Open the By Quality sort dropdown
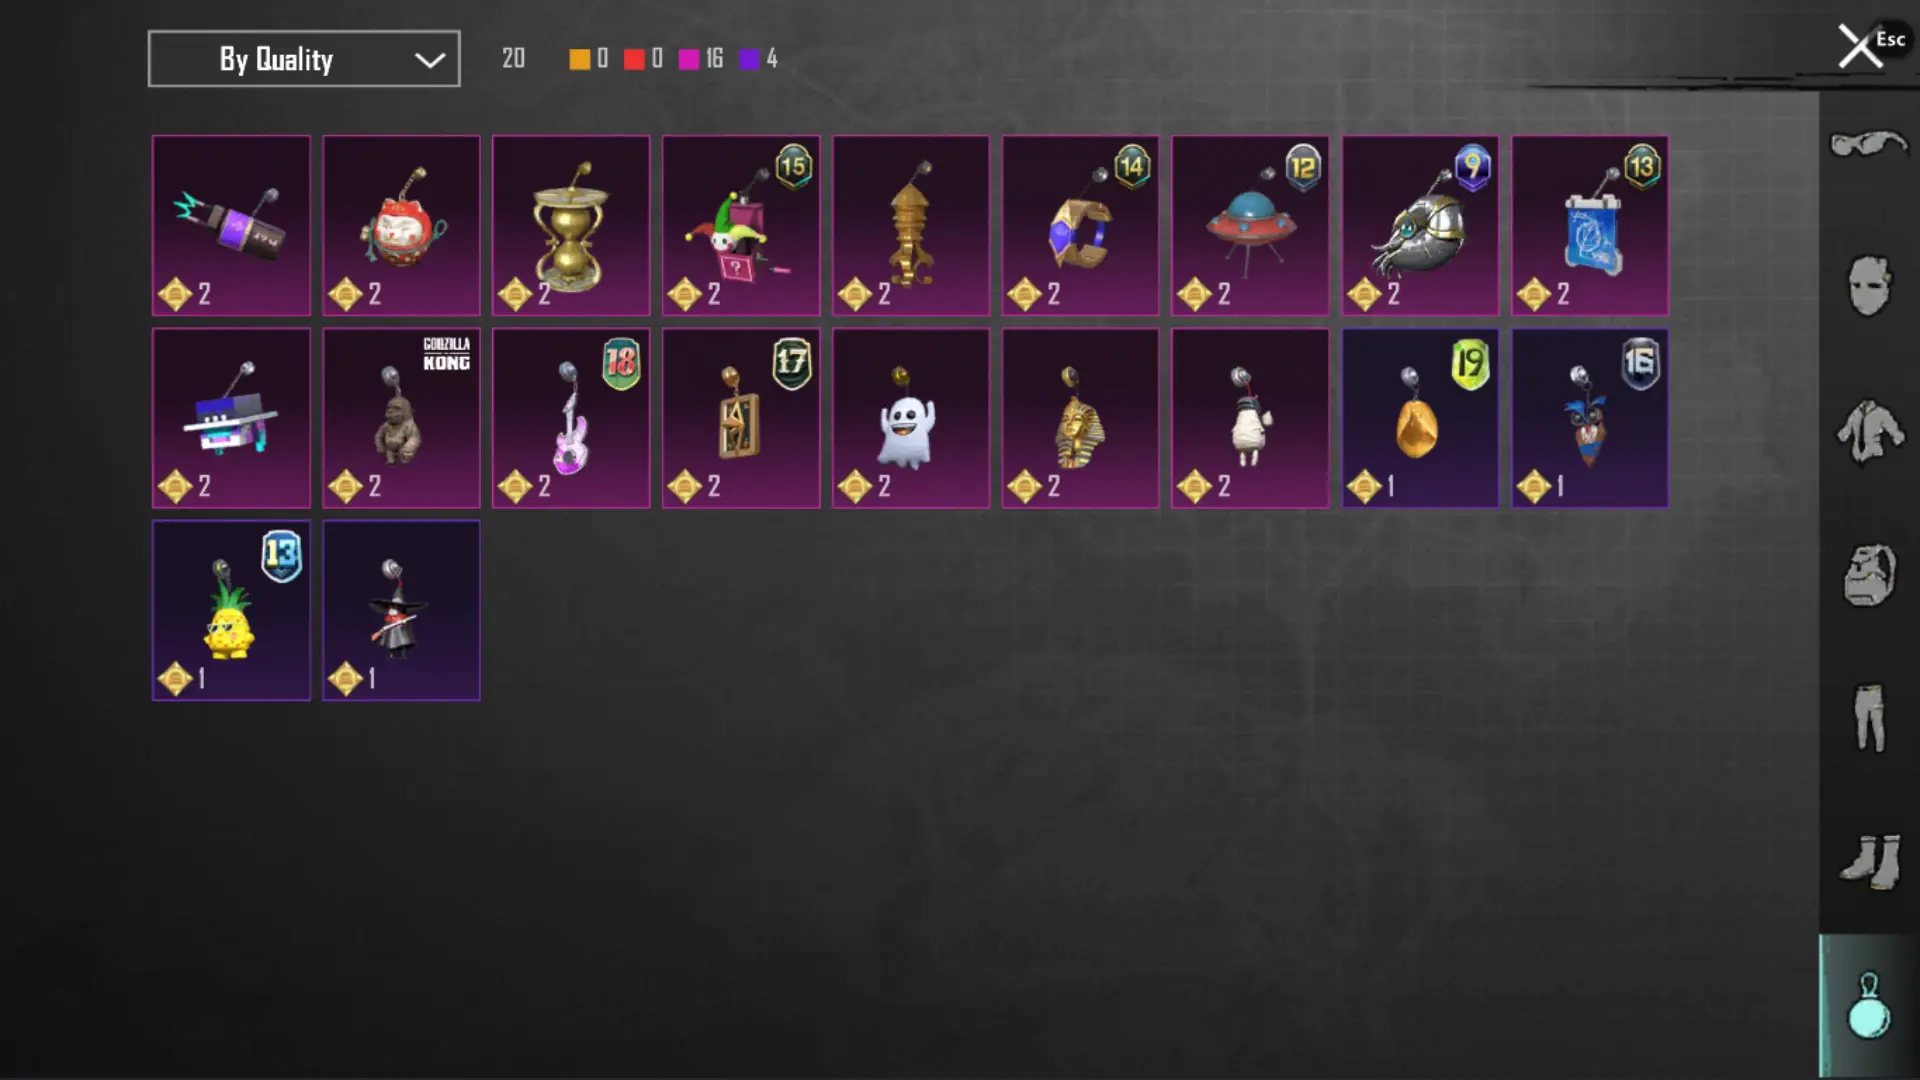 point(304,59)
